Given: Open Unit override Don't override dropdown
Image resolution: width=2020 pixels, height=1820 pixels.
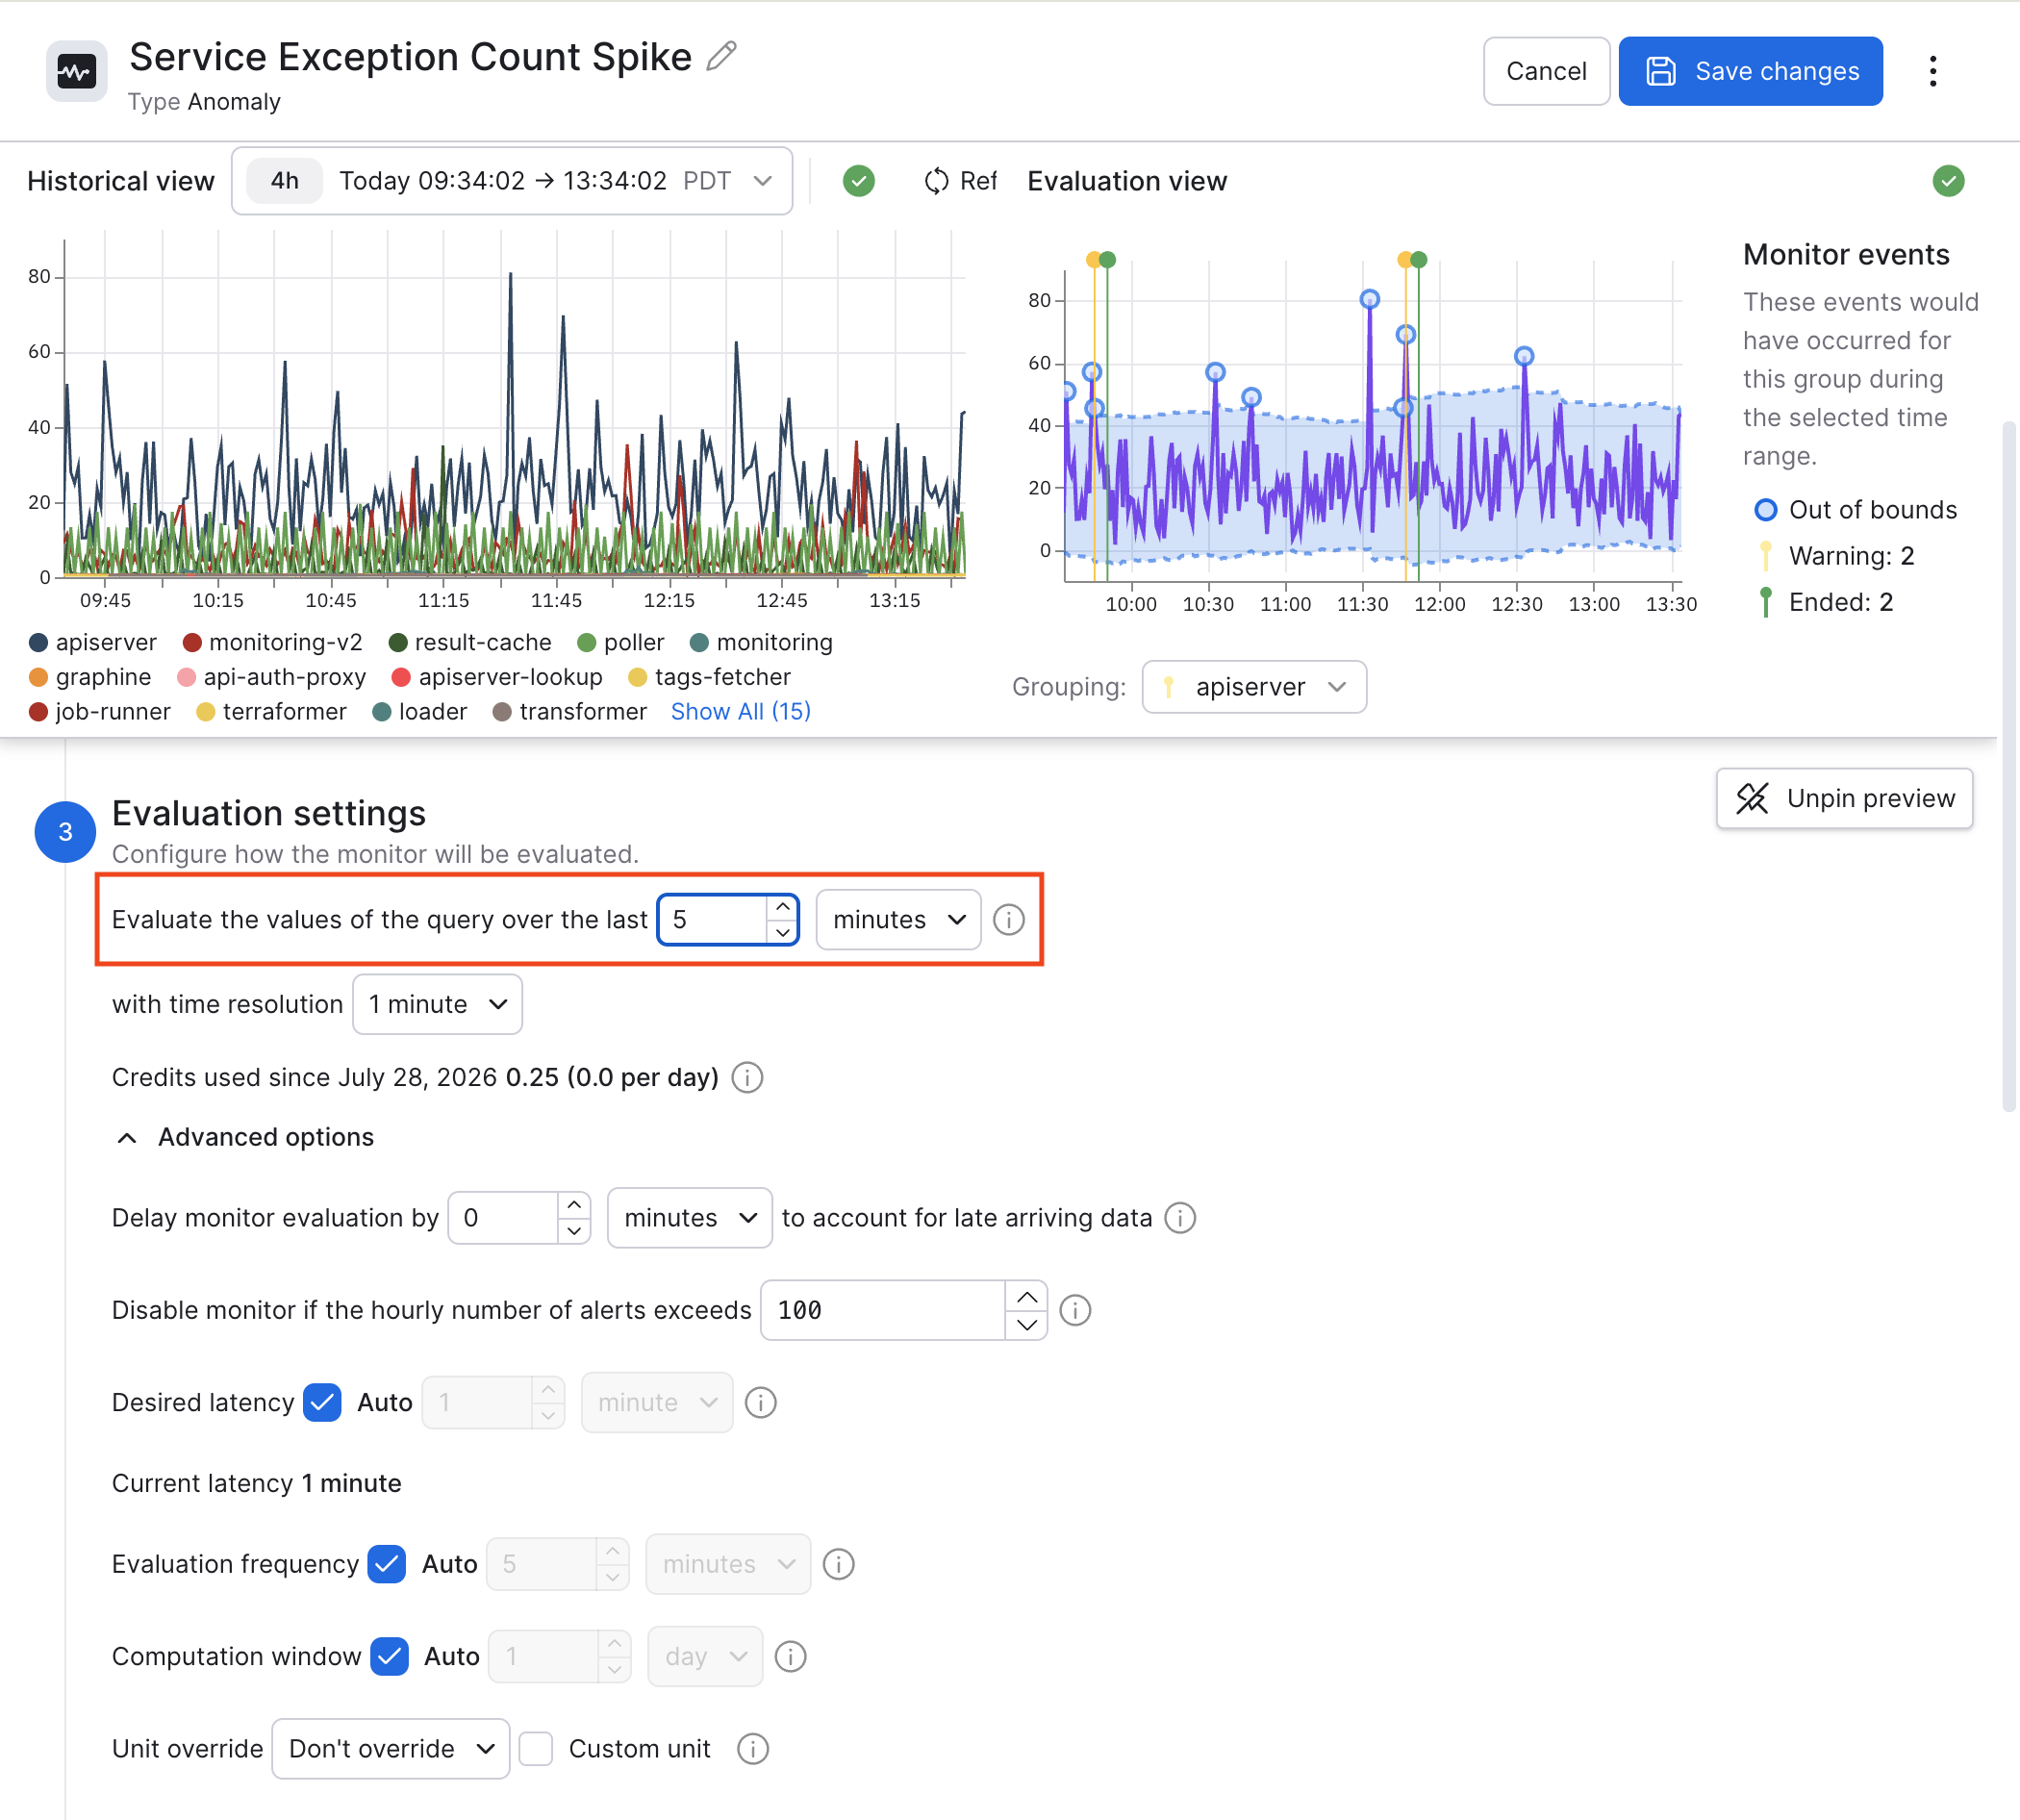Looking at the screenshot, I should click(391, 1749).
